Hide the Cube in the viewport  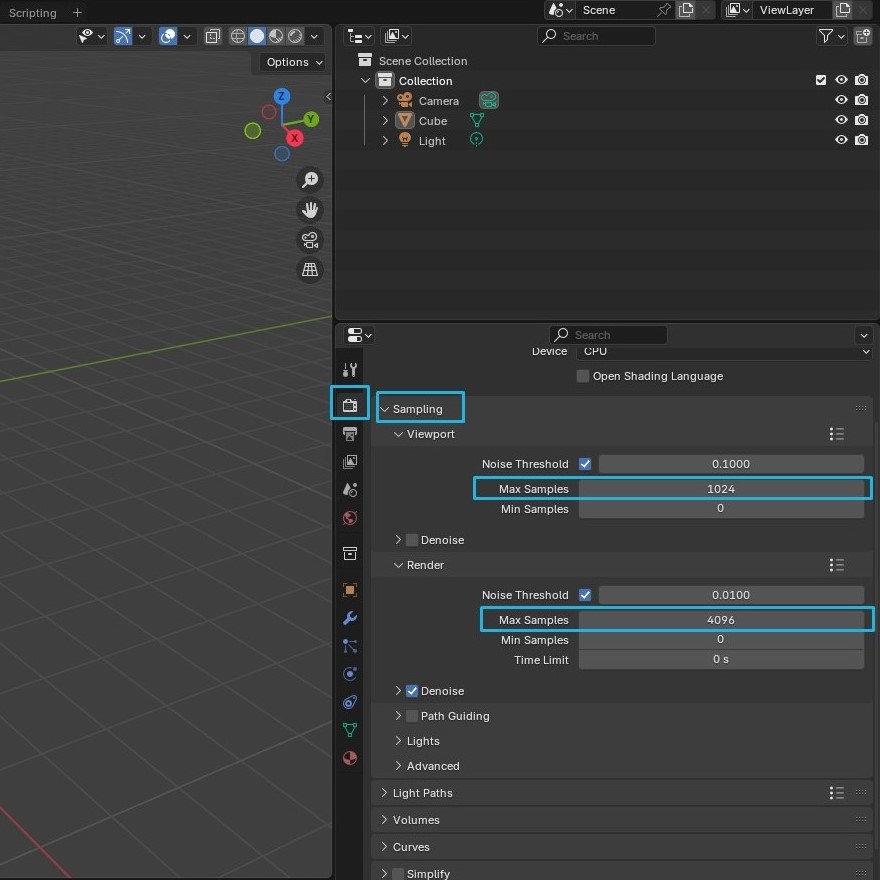point(841,120)
